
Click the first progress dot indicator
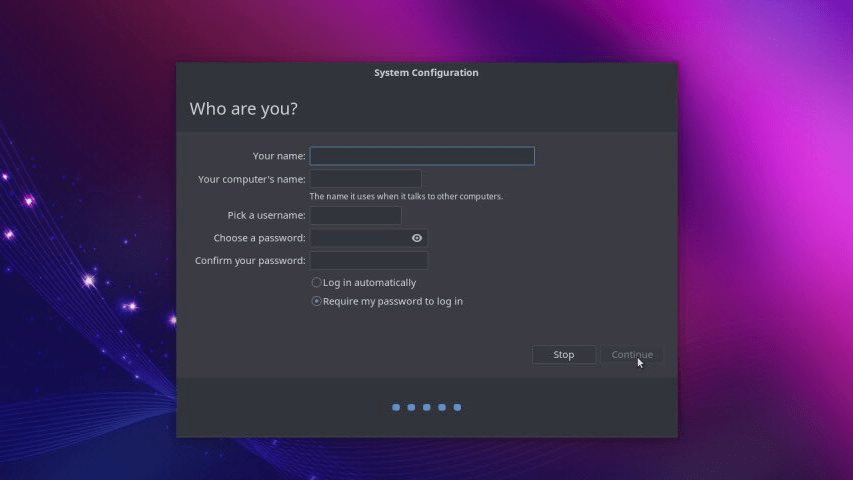[x=396, y=407]
